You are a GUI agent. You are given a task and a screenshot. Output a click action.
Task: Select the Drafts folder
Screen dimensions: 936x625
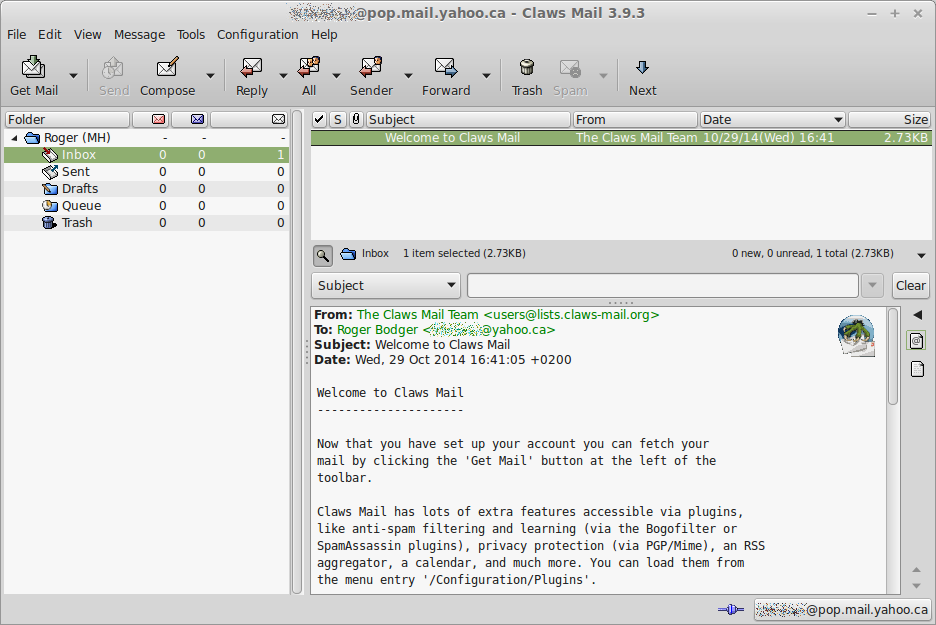coord(146,189)
